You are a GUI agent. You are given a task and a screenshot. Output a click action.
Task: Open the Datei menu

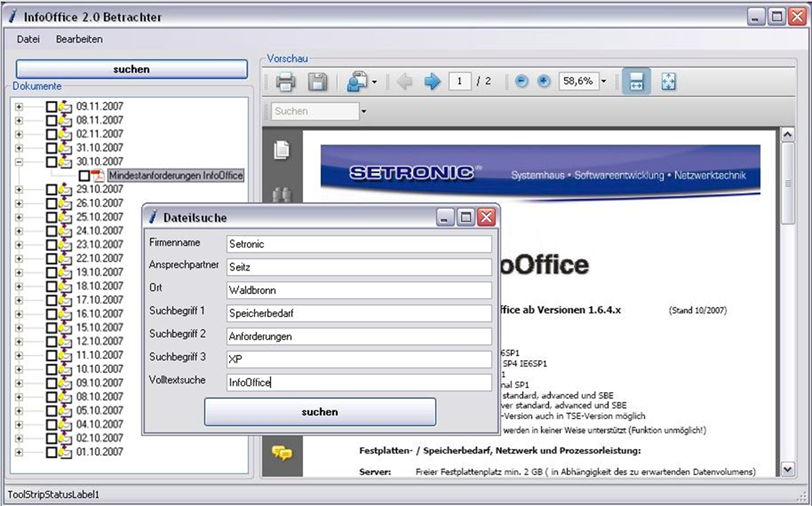(28, 39)
